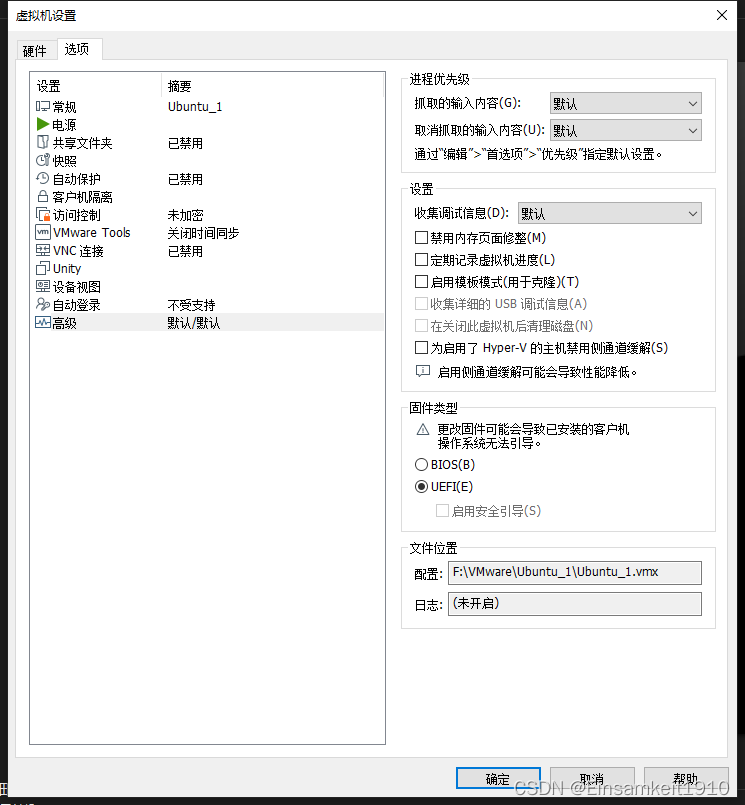Check 禁用内存页面修整(M) checkbox
This screenshot has width=745, height=805.
[x=421, y=238]
